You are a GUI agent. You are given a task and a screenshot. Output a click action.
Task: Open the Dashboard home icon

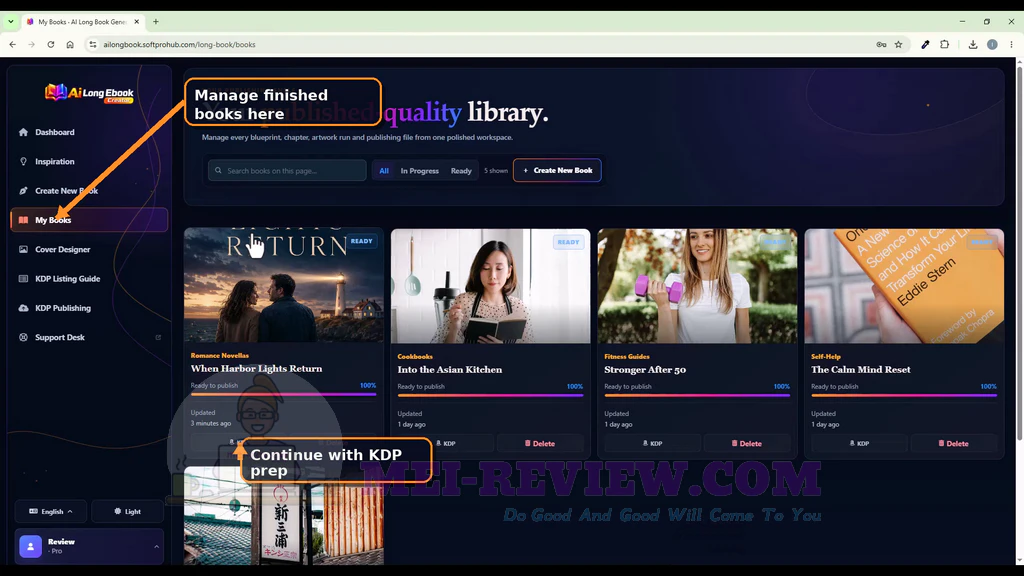click(24, 132)
